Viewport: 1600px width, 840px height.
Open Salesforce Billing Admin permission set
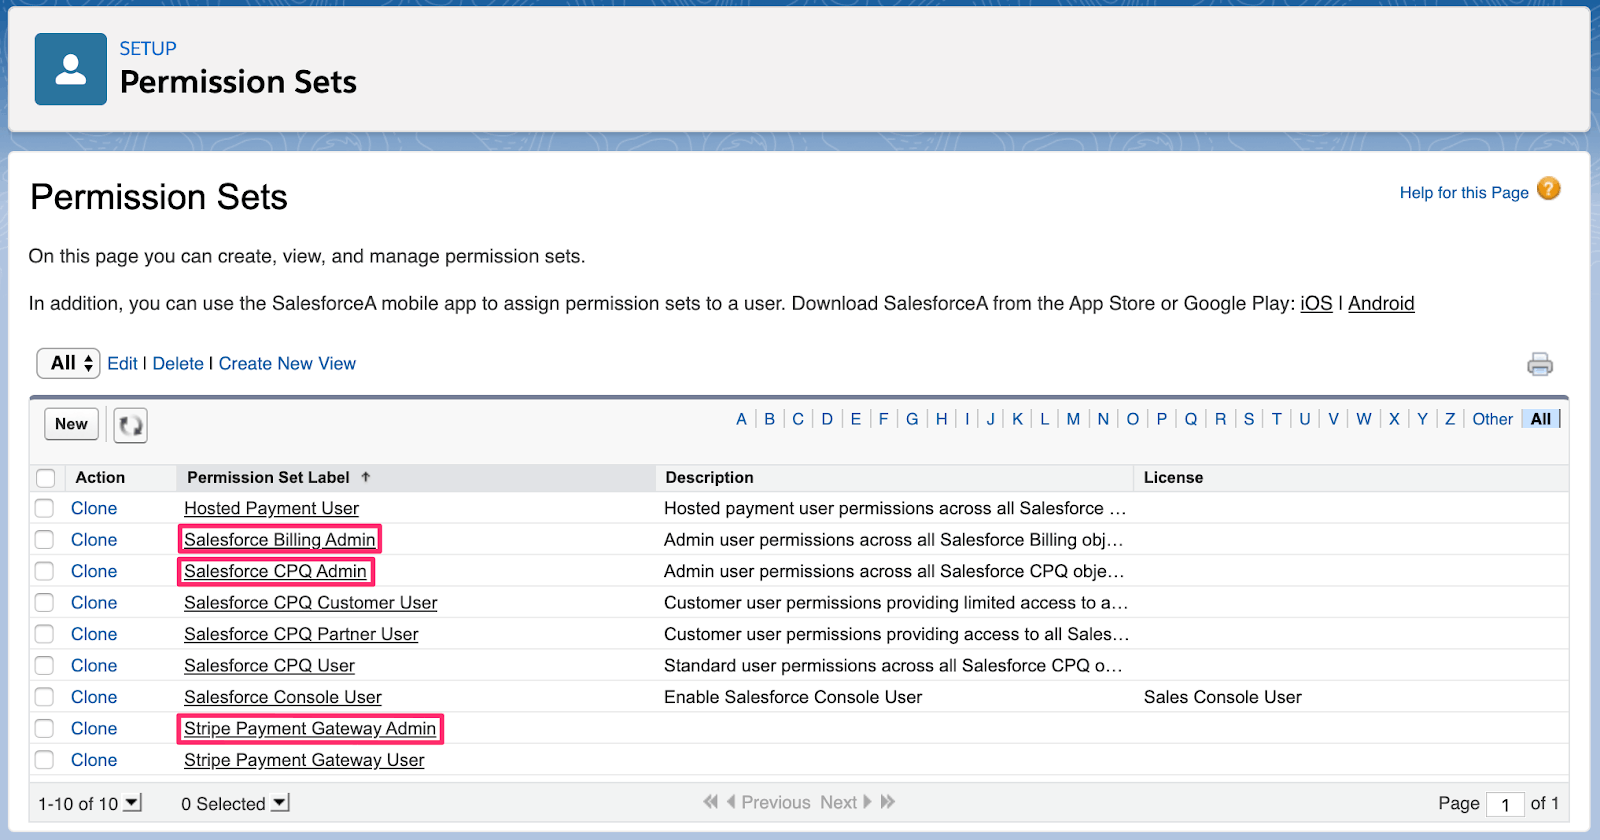280,540
